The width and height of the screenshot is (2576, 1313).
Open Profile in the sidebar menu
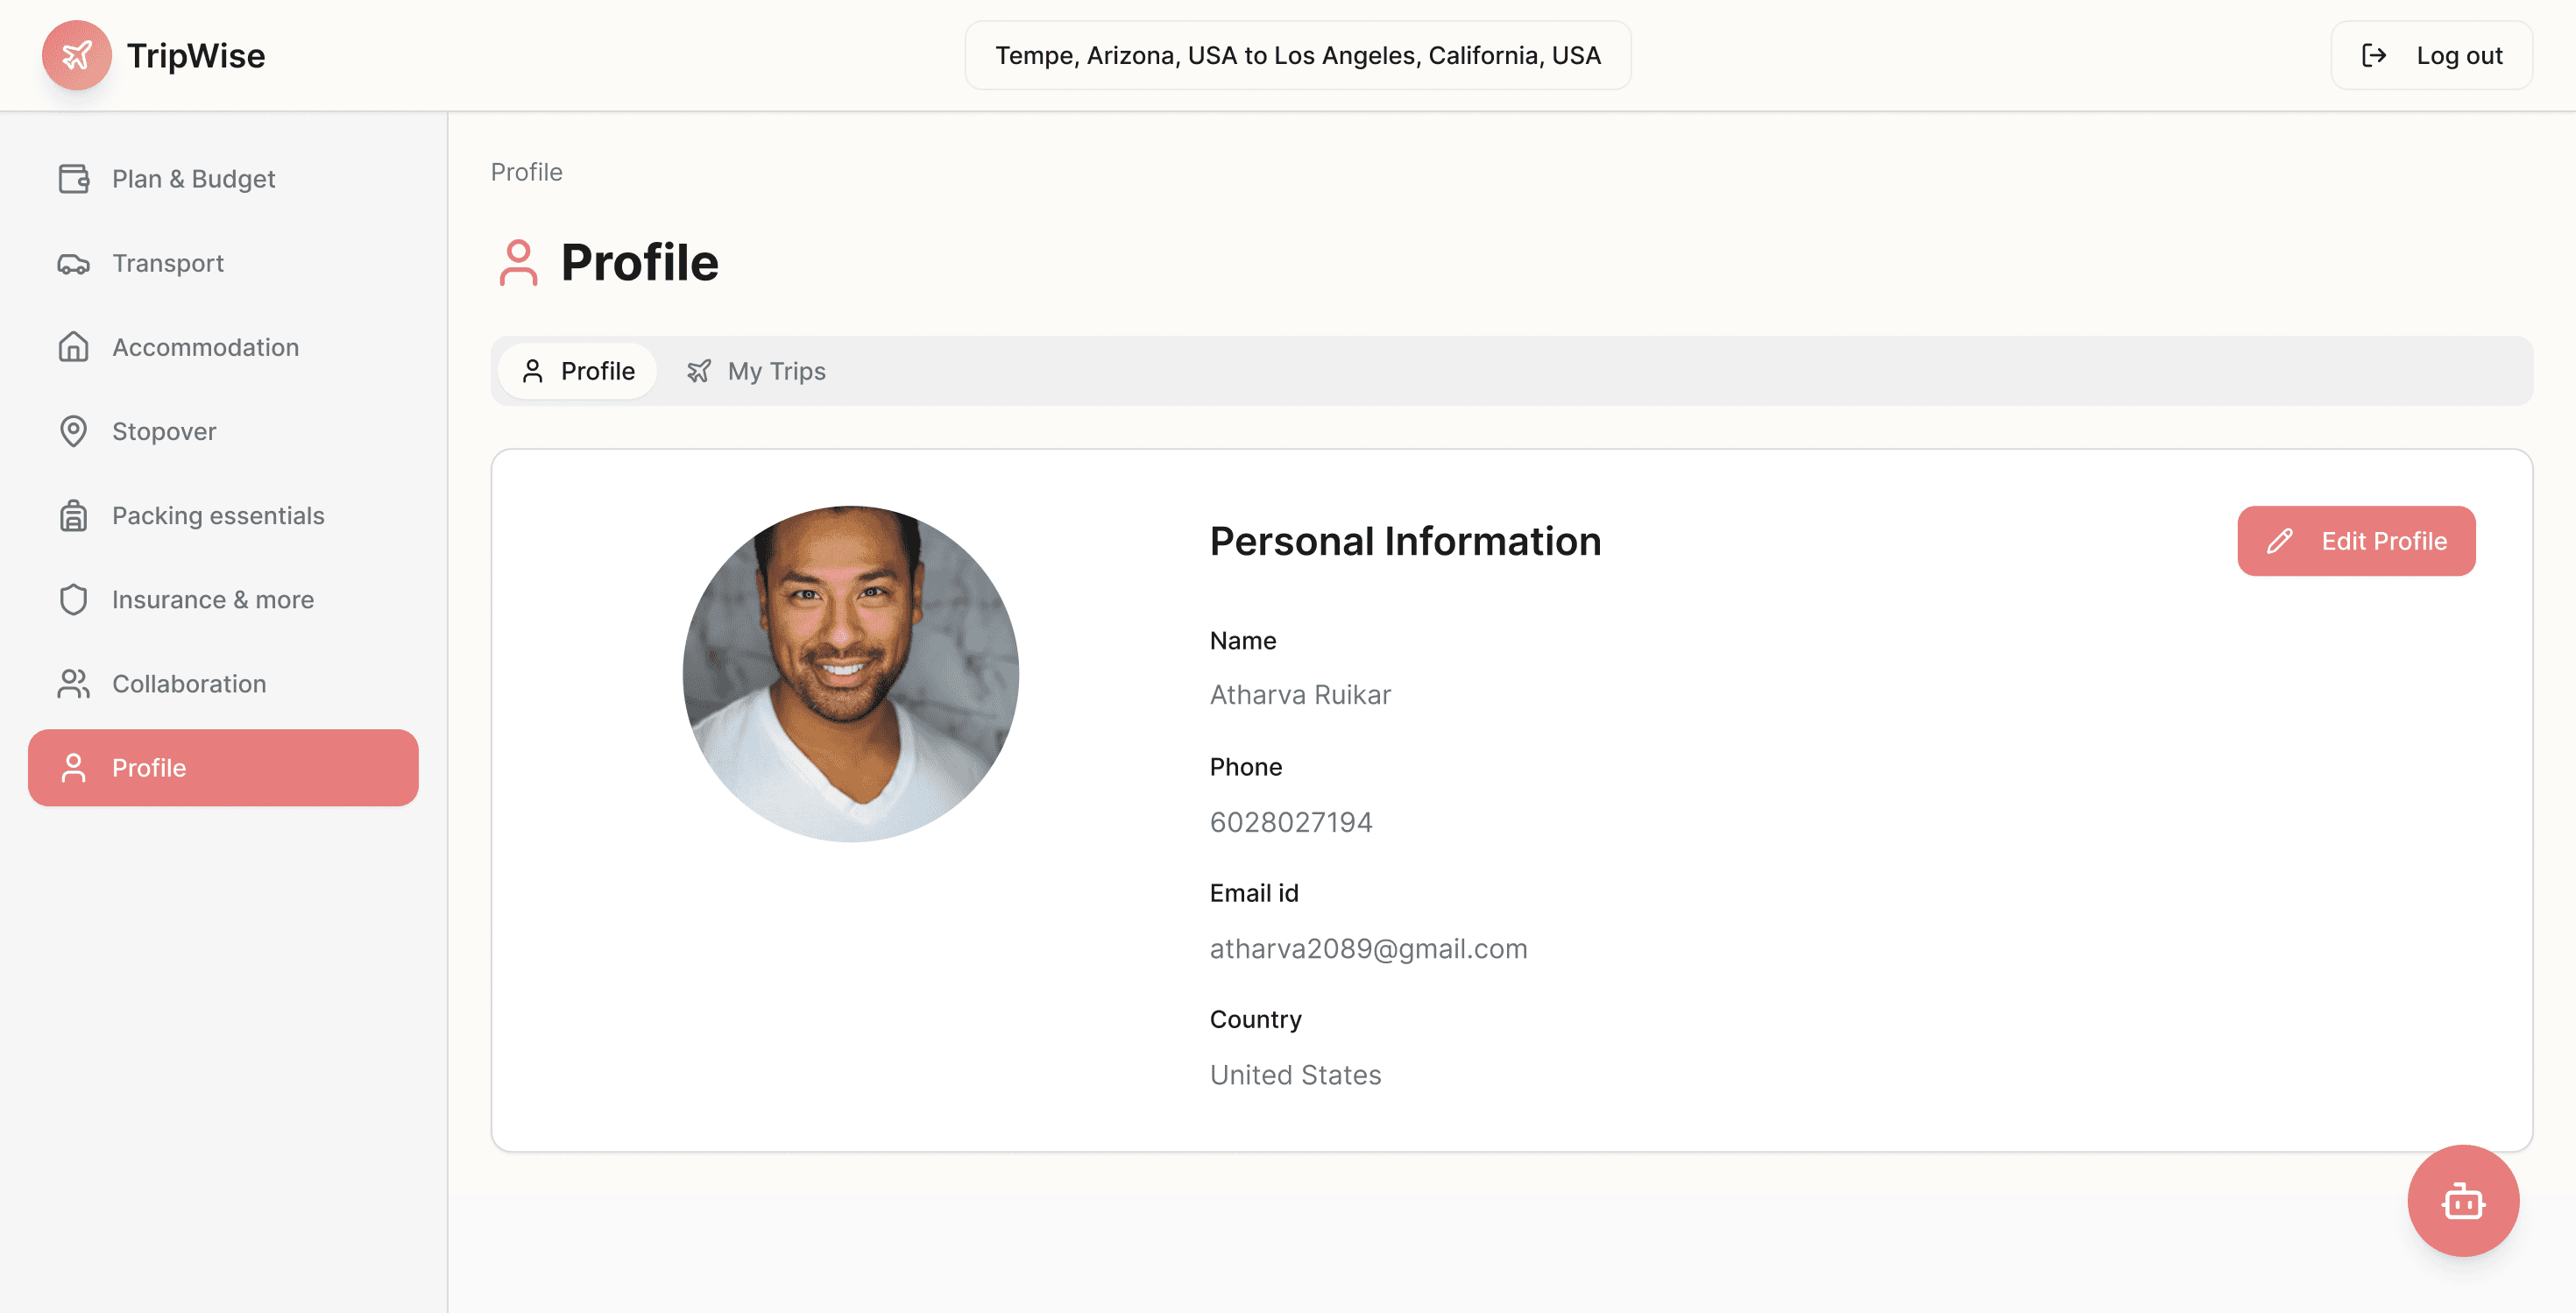pyautogui.click(x=223, y=768)
